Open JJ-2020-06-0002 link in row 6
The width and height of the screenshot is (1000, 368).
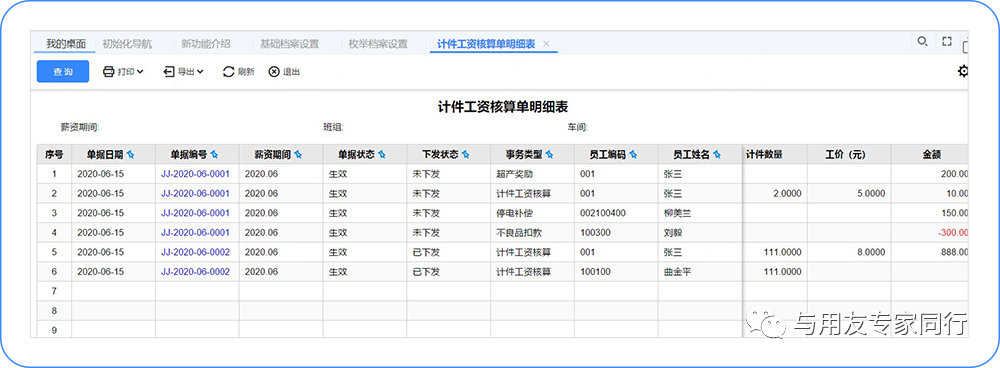click(195, 272)
